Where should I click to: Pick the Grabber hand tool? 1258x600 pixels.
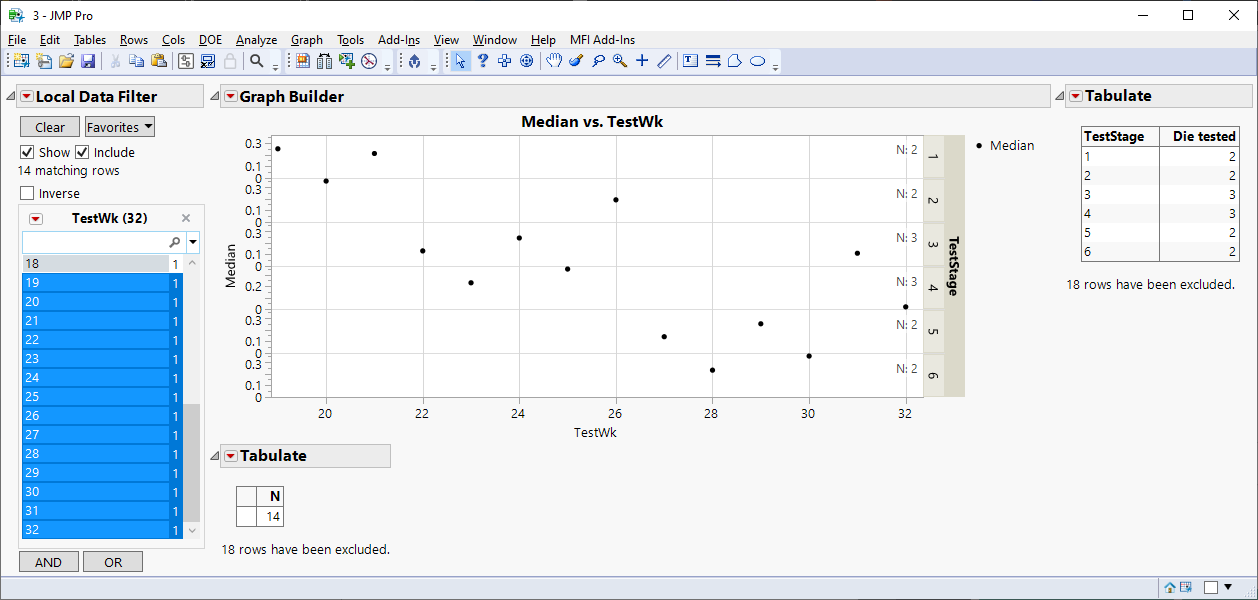click(x=553, y=61)
